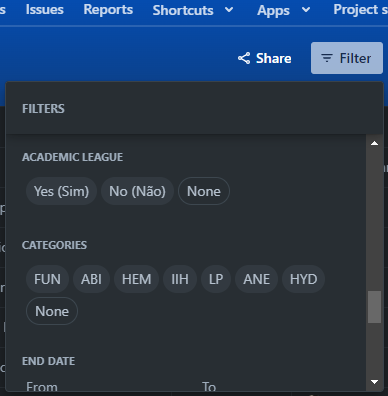Select None under Academic League
388x396 pixels.
[x=204, y=191]
